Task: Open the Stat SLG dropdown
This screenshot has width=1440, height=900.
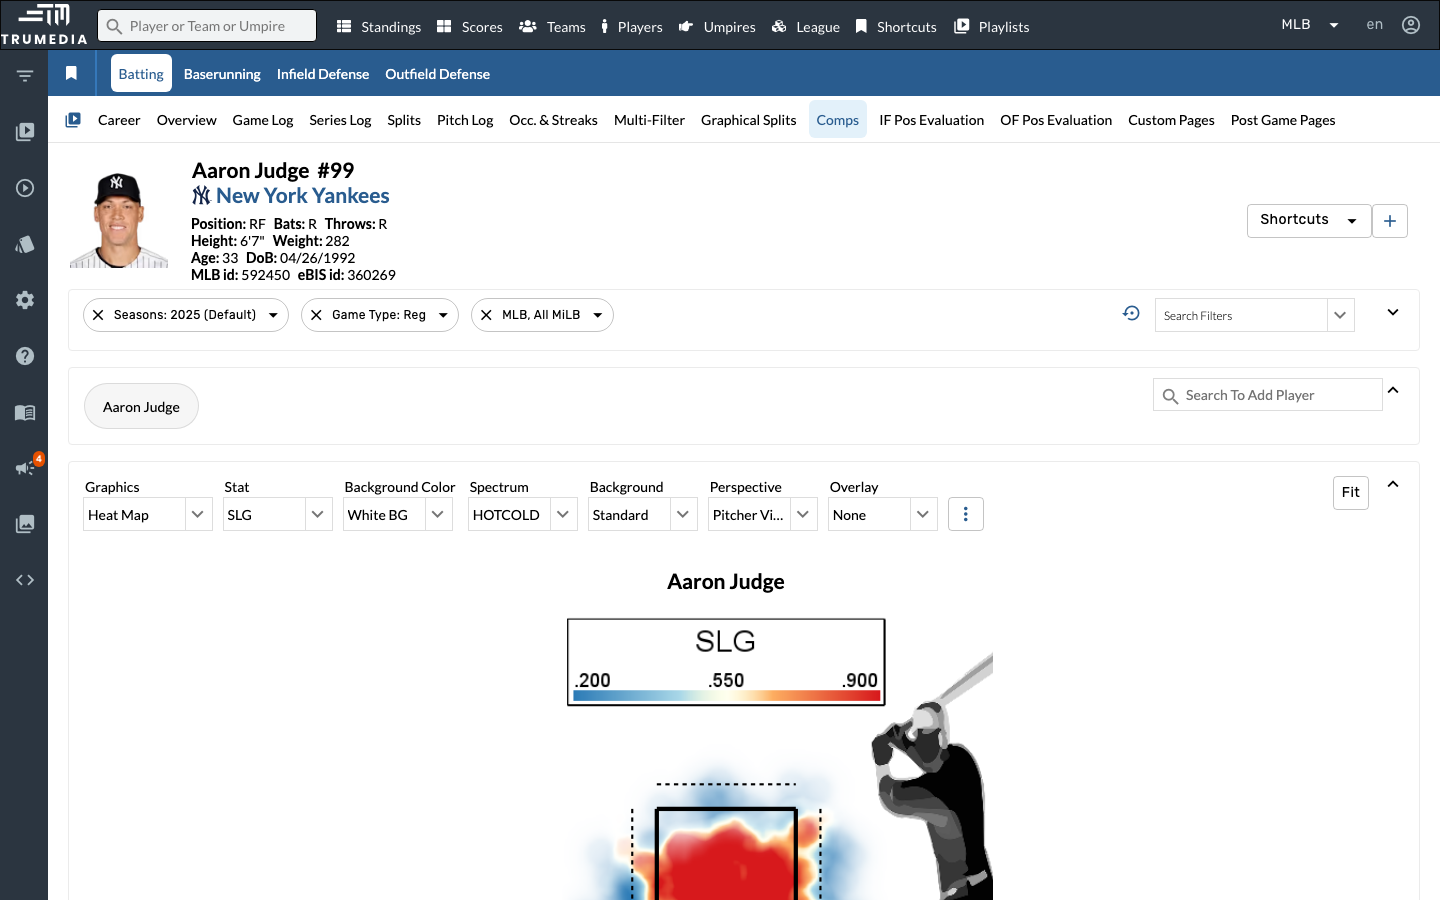Action: coord(277,514)
